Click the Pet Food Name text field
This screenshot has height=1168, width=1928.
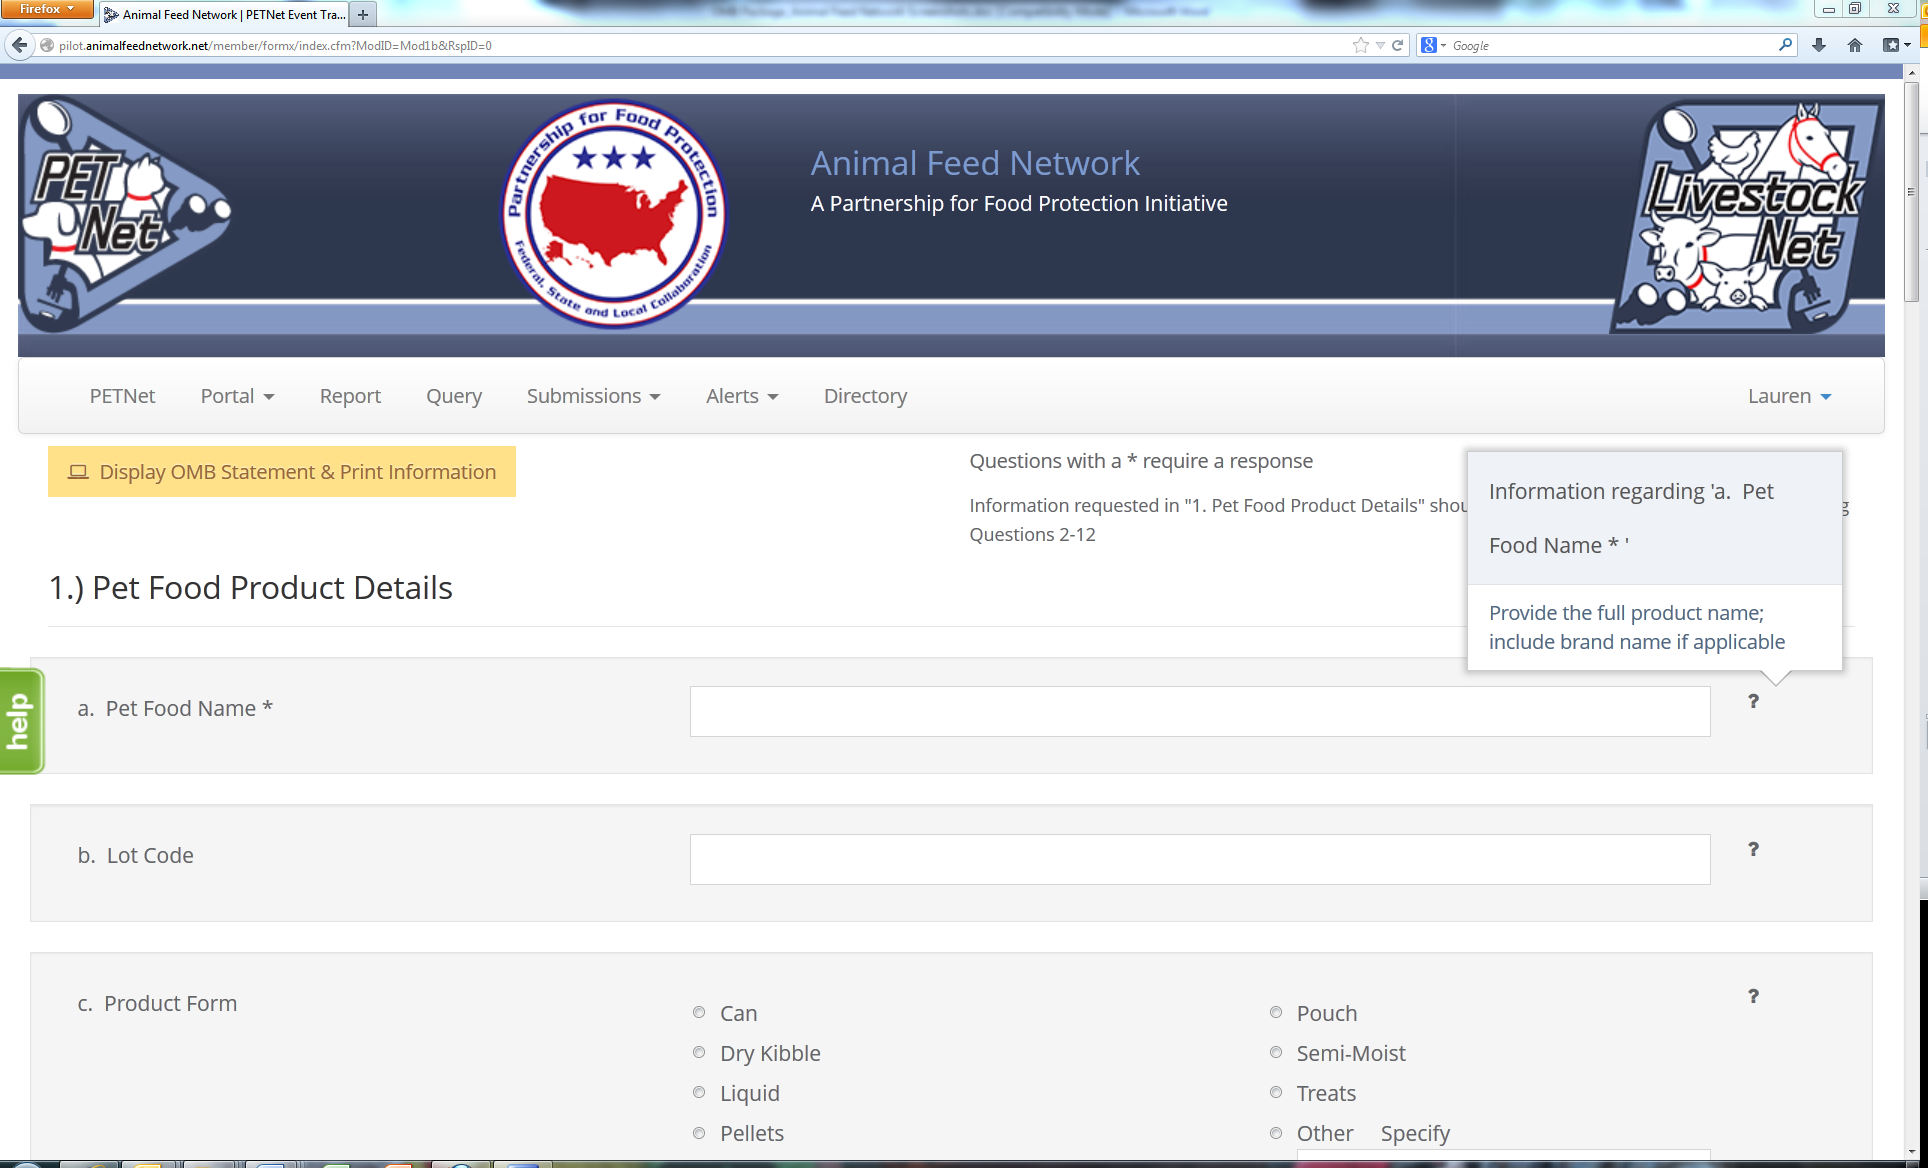coord(1200,711)
